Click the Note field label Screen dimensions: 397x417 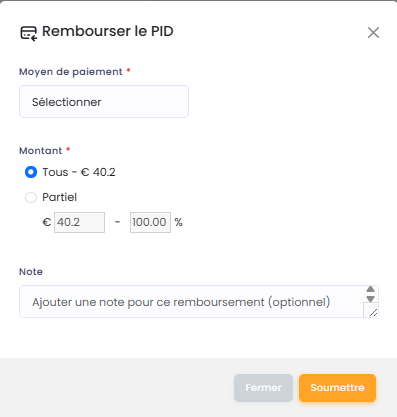coord(31,272)
